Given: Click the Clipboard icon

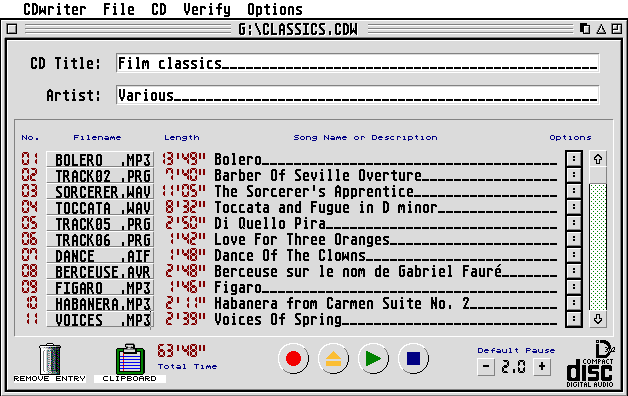Looking at the screenshot, I should click(x=130, y=359).
